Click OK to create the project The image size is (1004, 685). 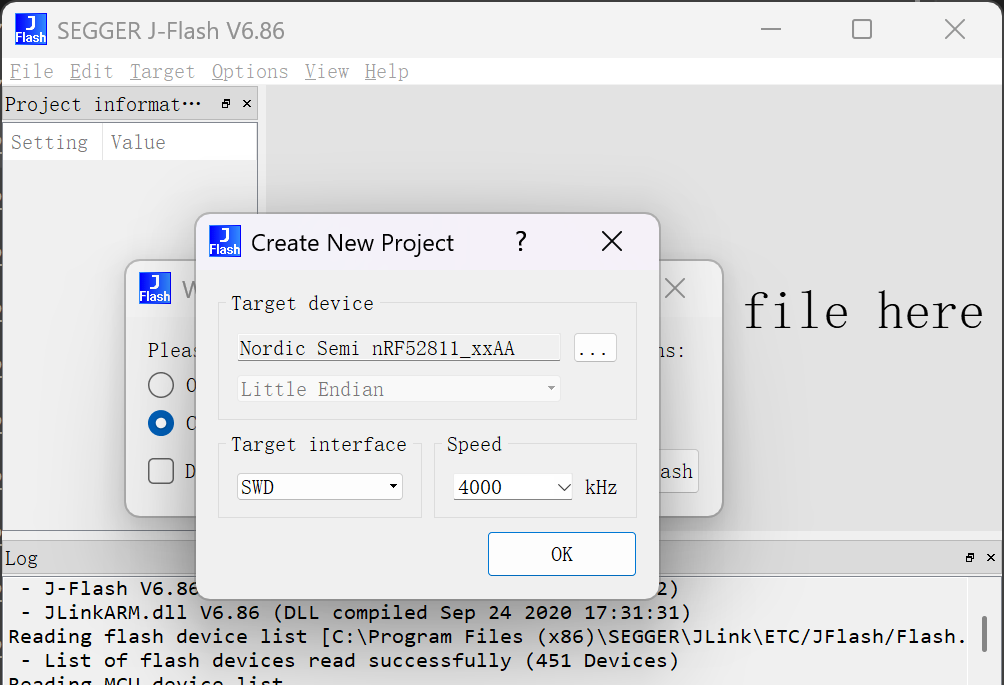coord(561,554)
